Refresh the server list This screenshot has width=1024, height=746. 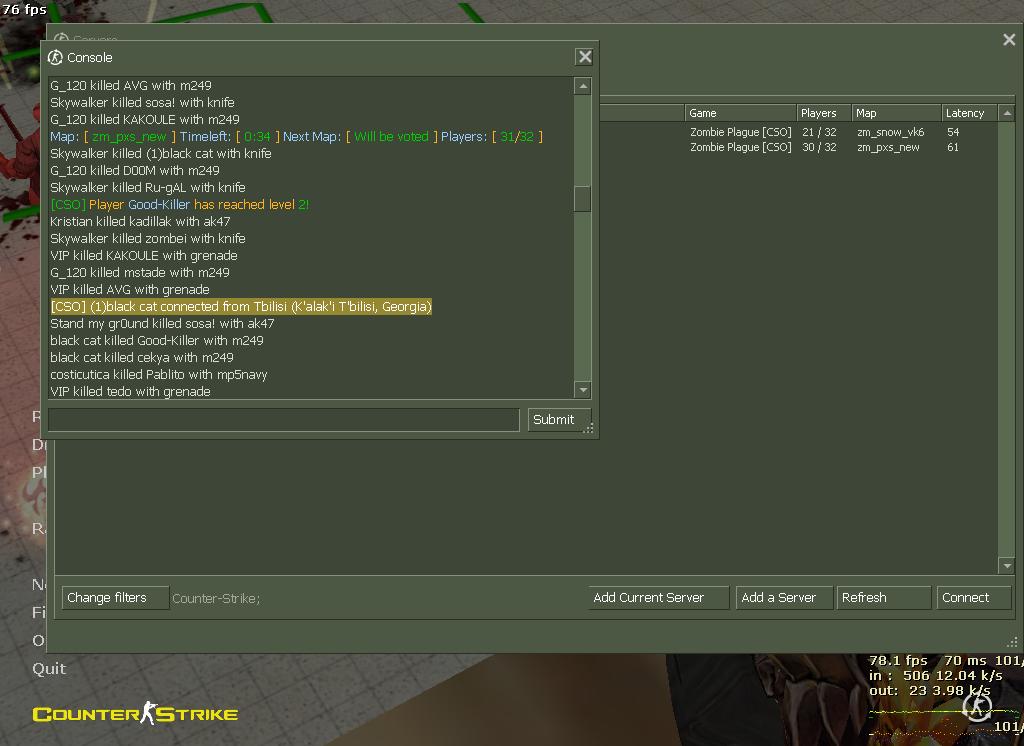pyautogui.click(x=883, y=598)
